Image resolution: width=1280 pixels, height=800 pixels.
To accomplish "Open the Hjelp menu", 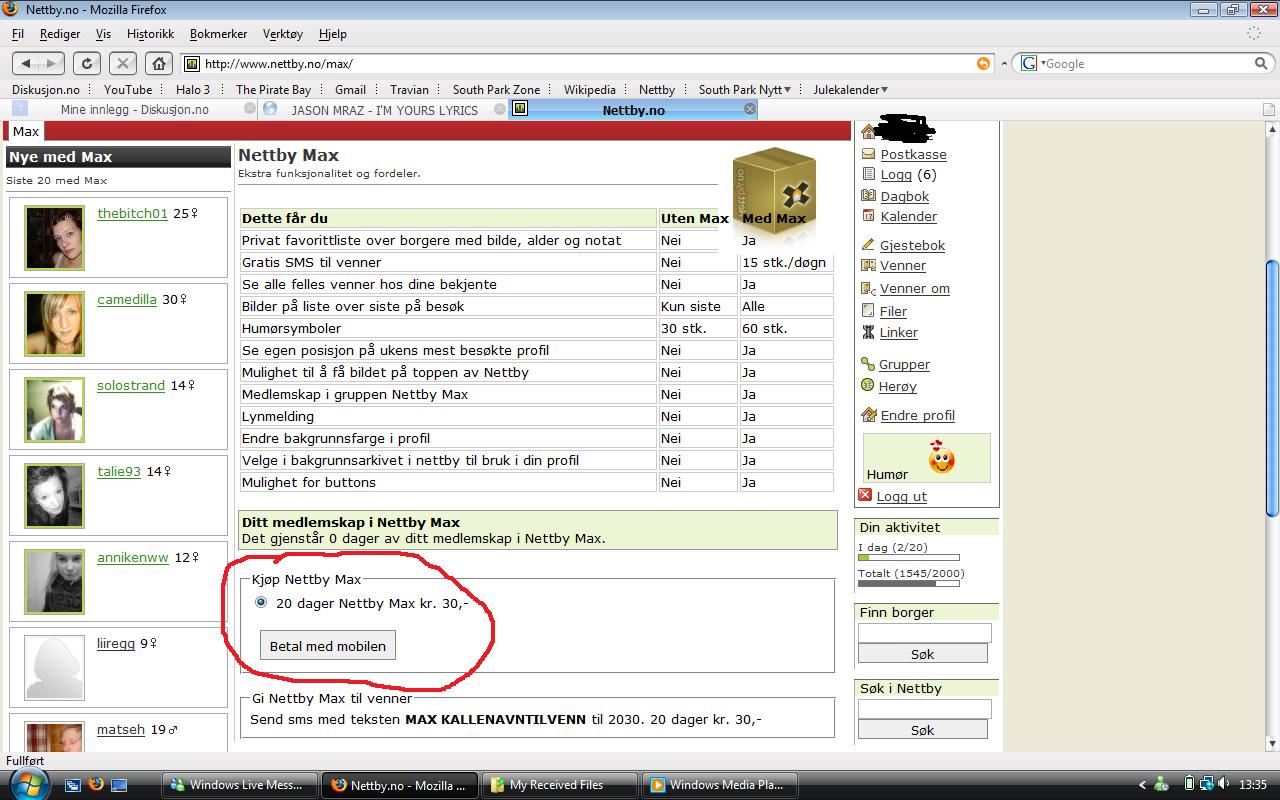I will point(333,33).
